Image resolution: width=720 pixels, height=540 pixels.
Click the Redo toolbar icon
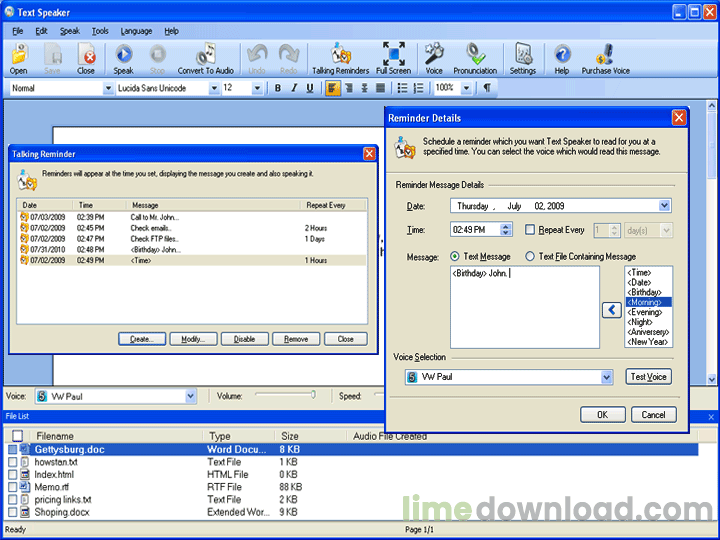pyautogui.click(x=288, y=58)
